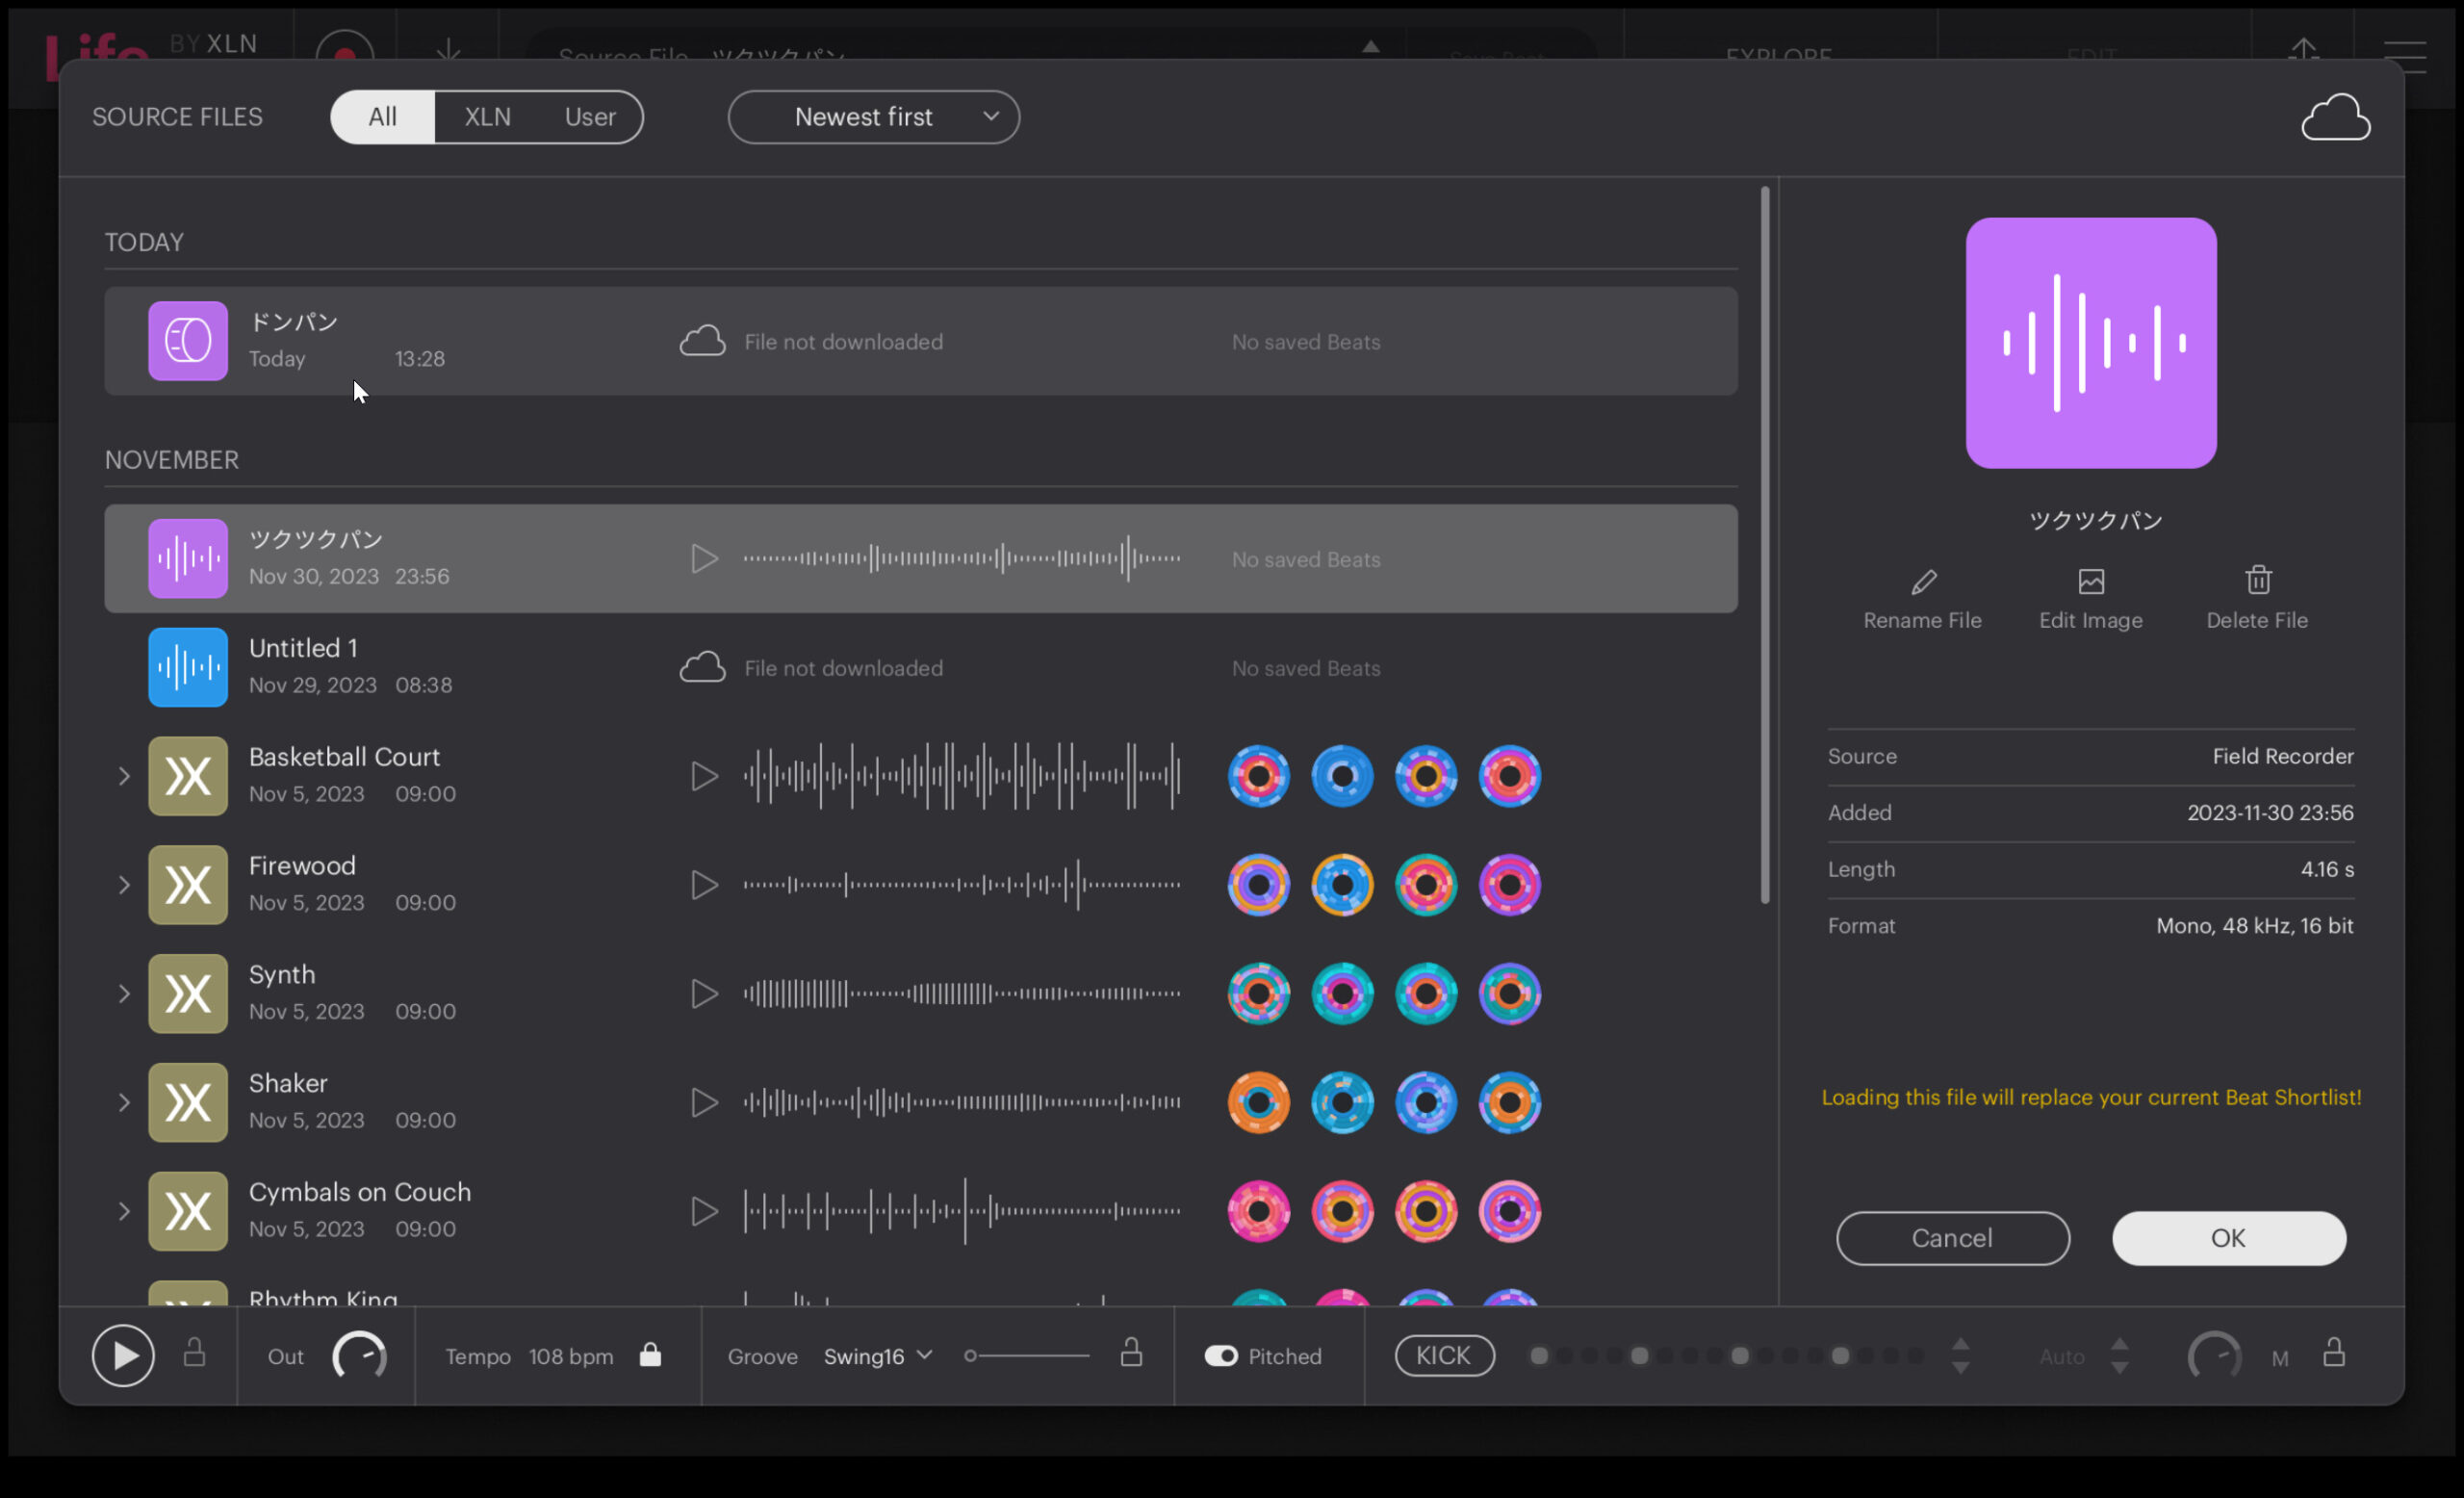Click Cancel button
The image size is (2464, 1498).
[x=1952, y=1238]
